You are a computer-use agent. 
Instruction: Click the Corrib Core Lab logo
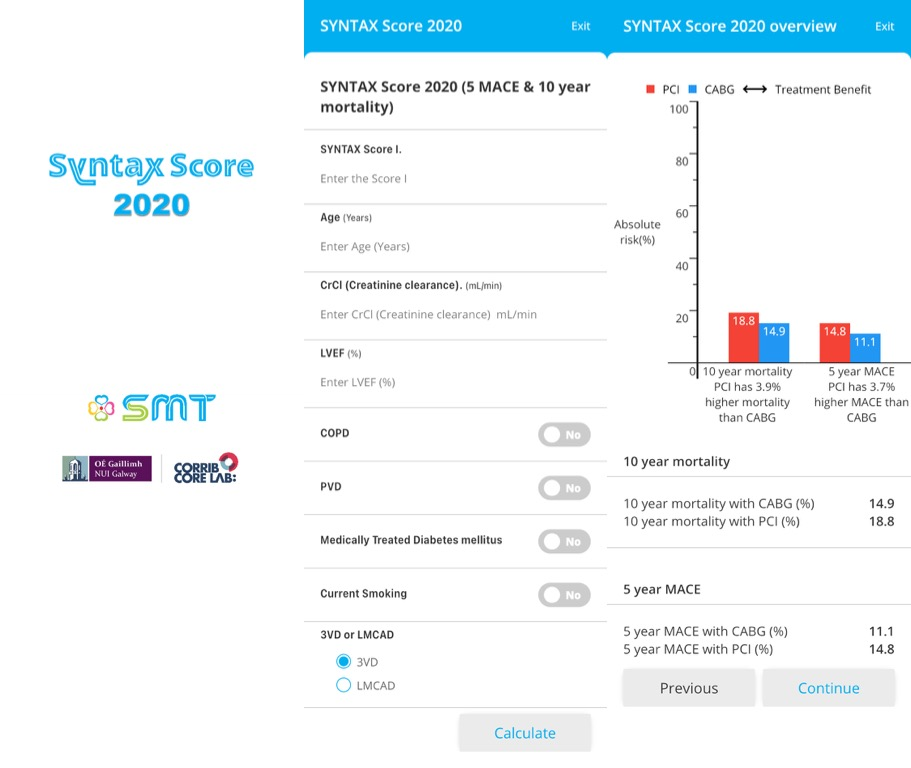click(205, 468)
